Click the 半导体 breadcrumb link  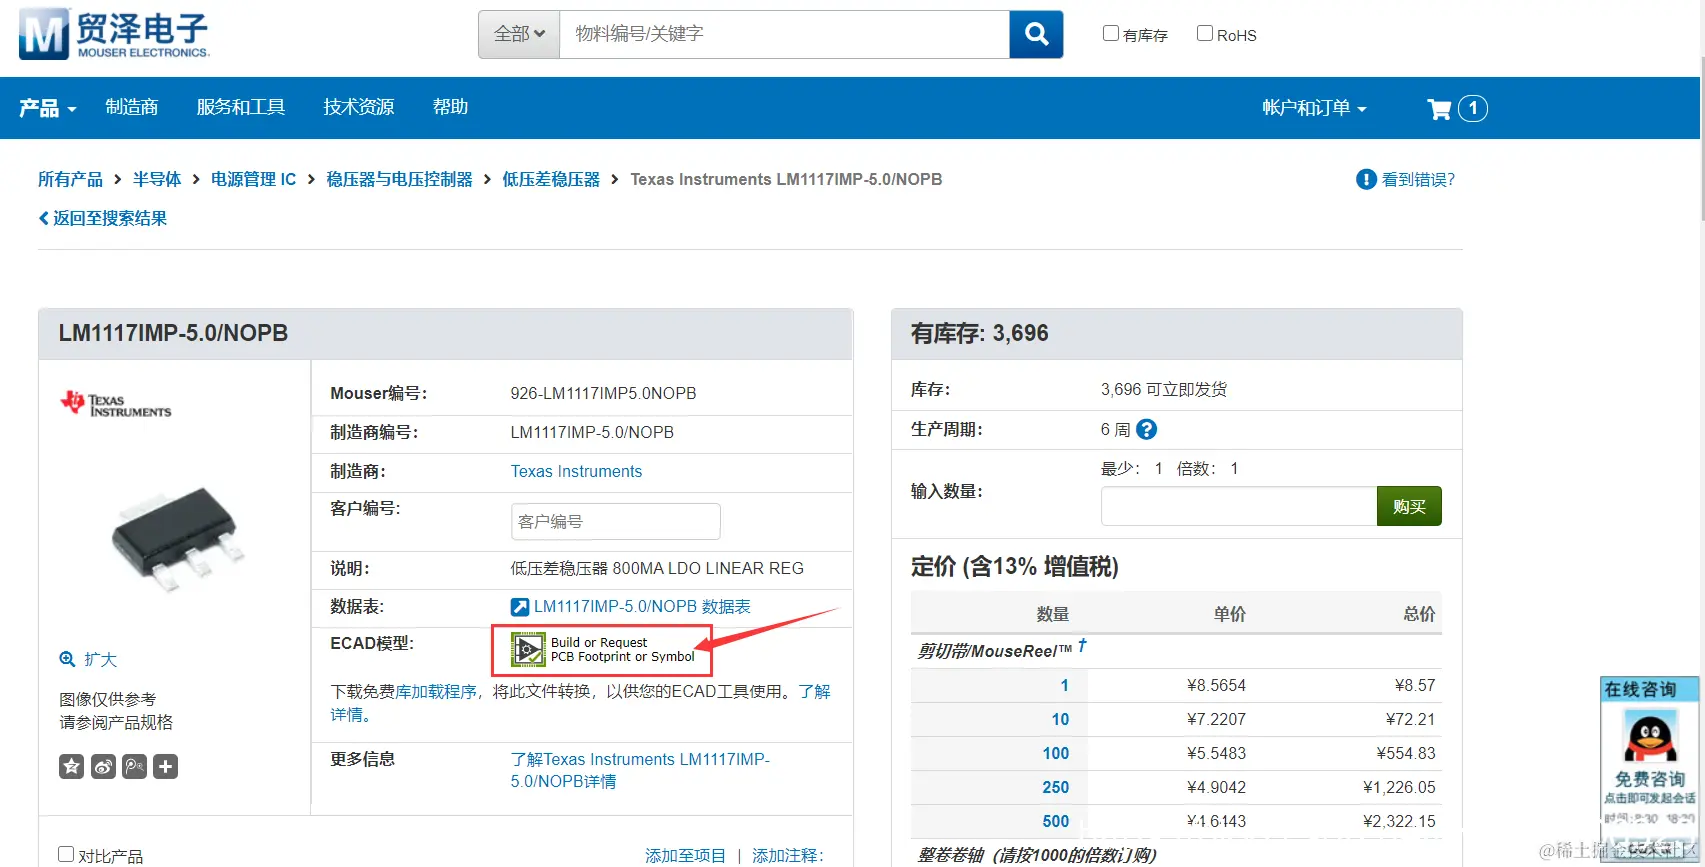157,179
